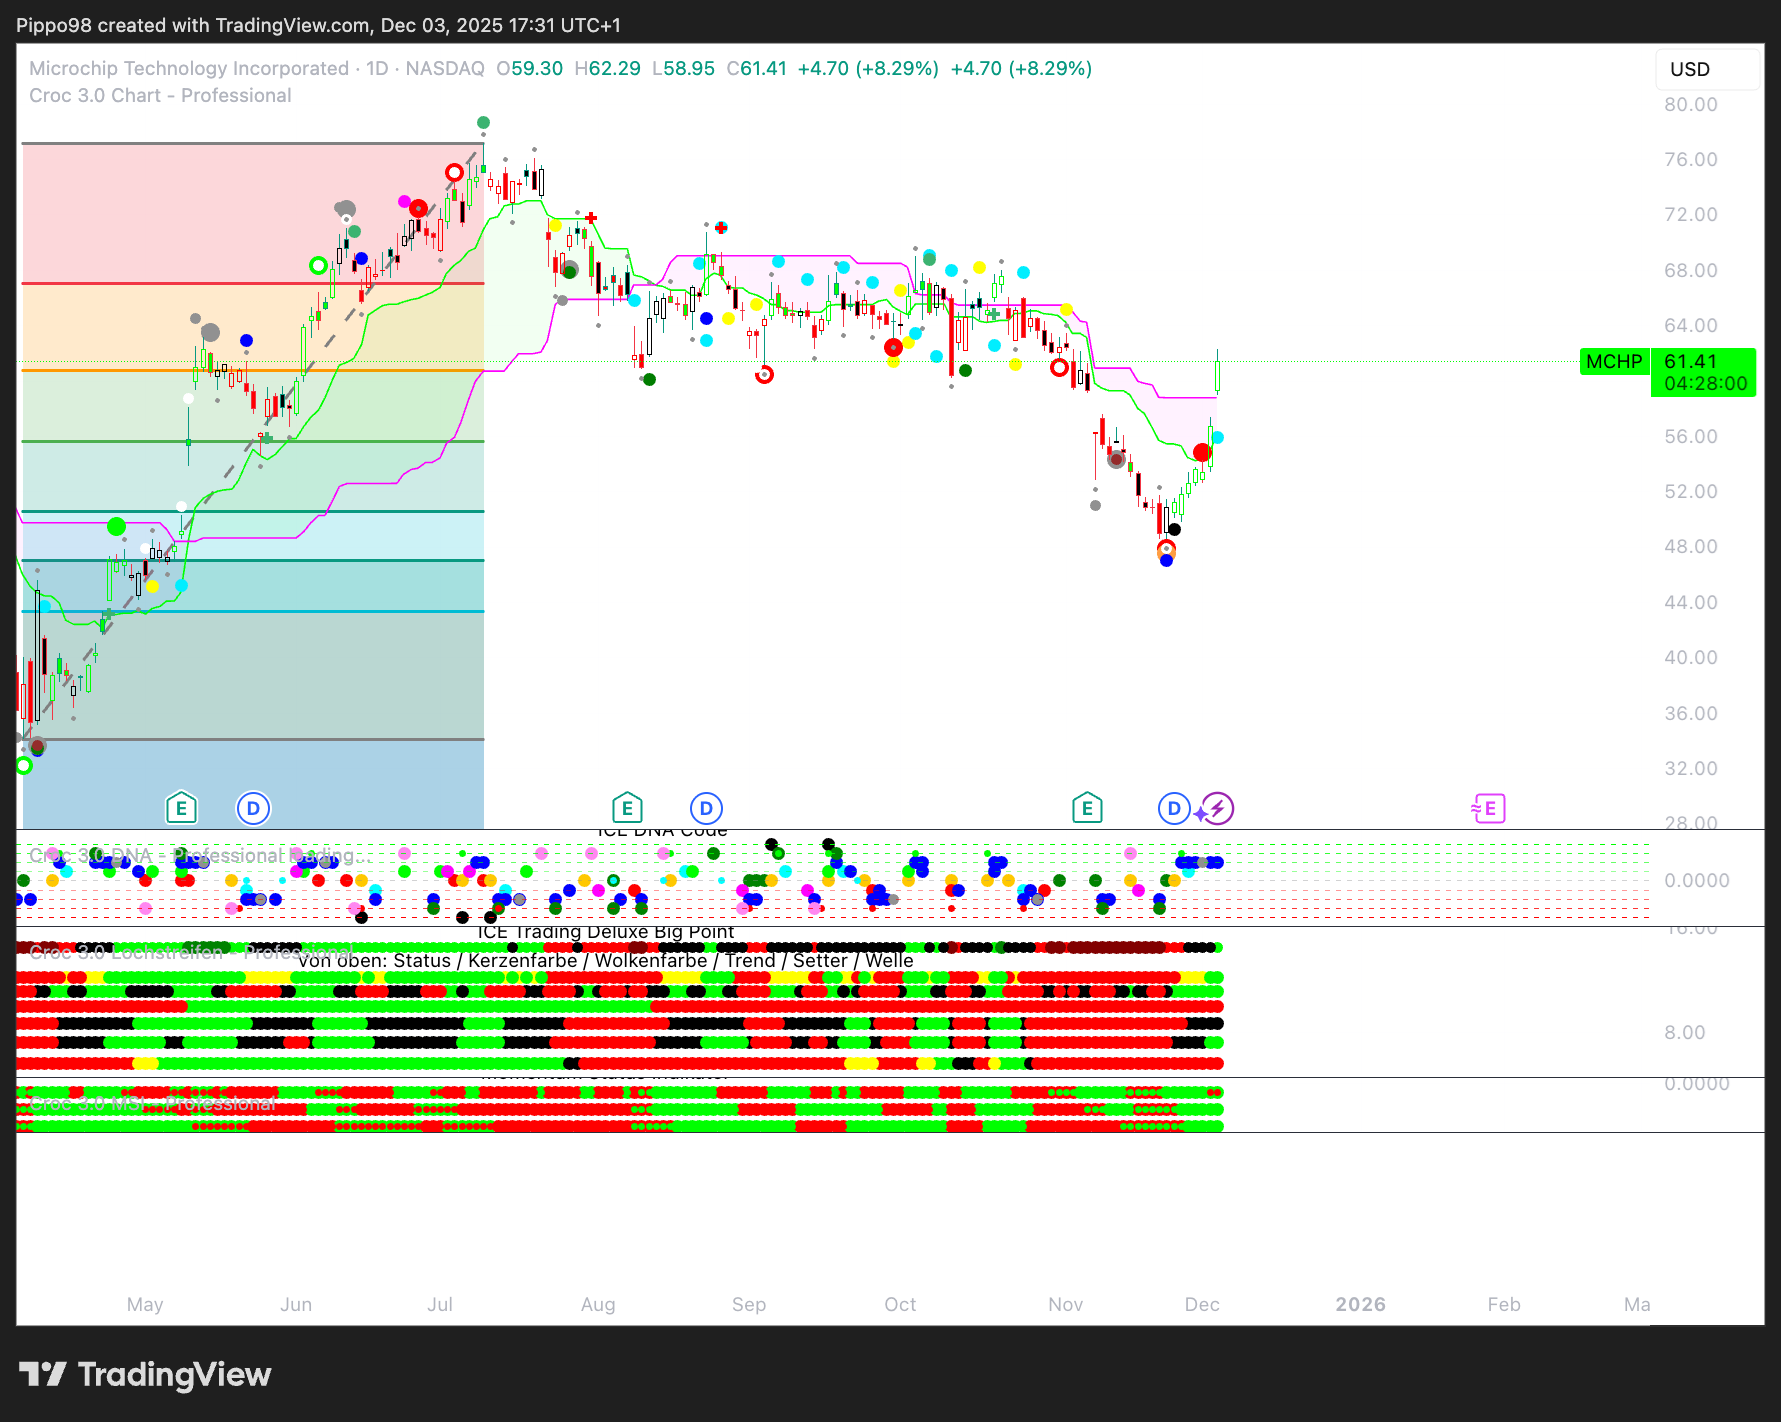Click the TradingView logo
Screen dimensions: 1781x1422
tap(145, 1375)
